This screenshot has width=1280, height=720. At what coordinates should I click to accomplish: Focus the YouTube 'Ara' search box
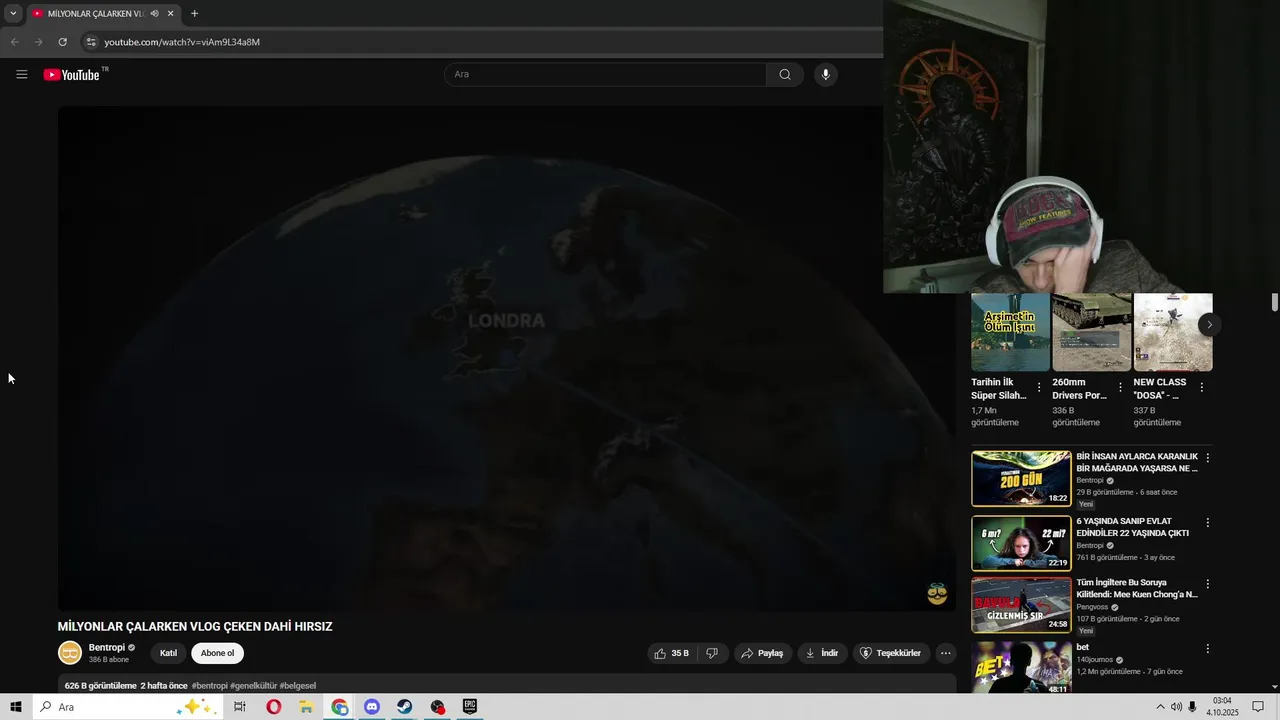tap(605, 74)
